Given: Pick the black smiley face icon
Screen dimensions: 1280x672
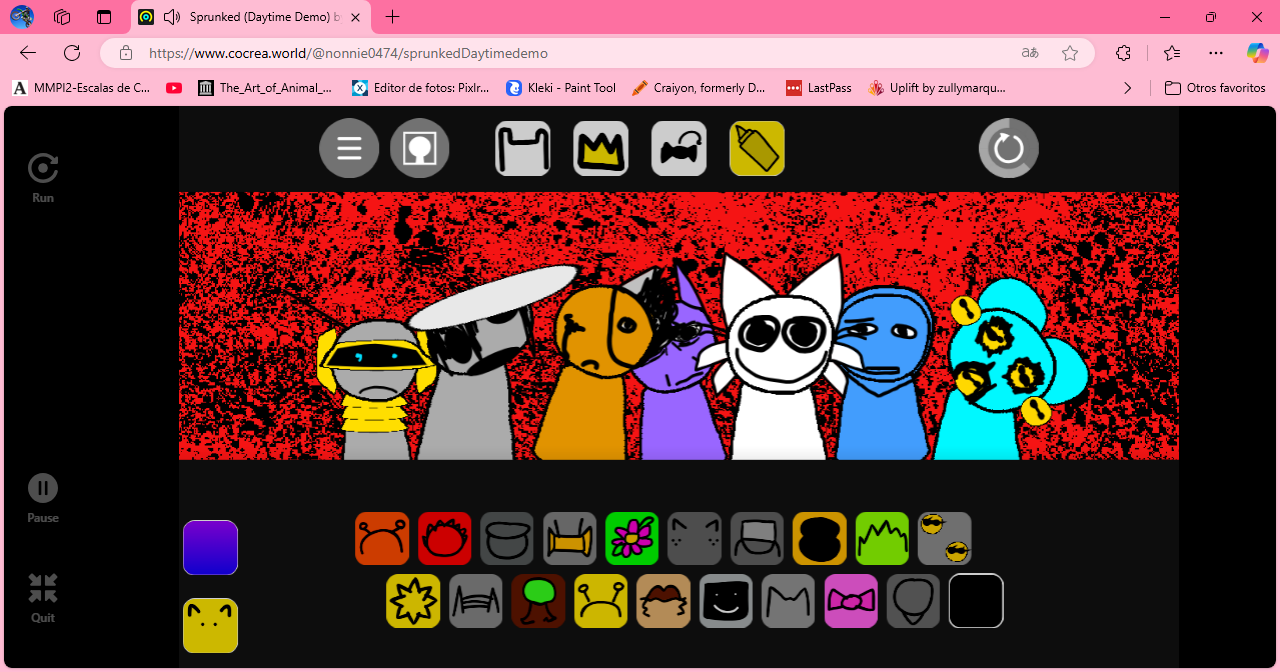Looking at the screenshot, I should pyautogui.click(x=726, y=601).
